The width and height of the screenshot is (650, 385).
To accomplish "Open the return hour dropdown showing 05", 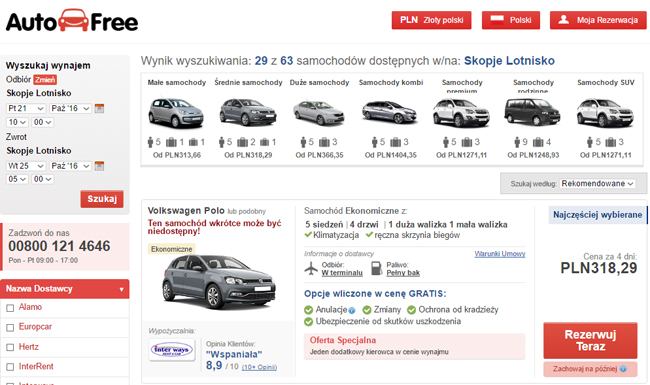I will pos(17,179).
